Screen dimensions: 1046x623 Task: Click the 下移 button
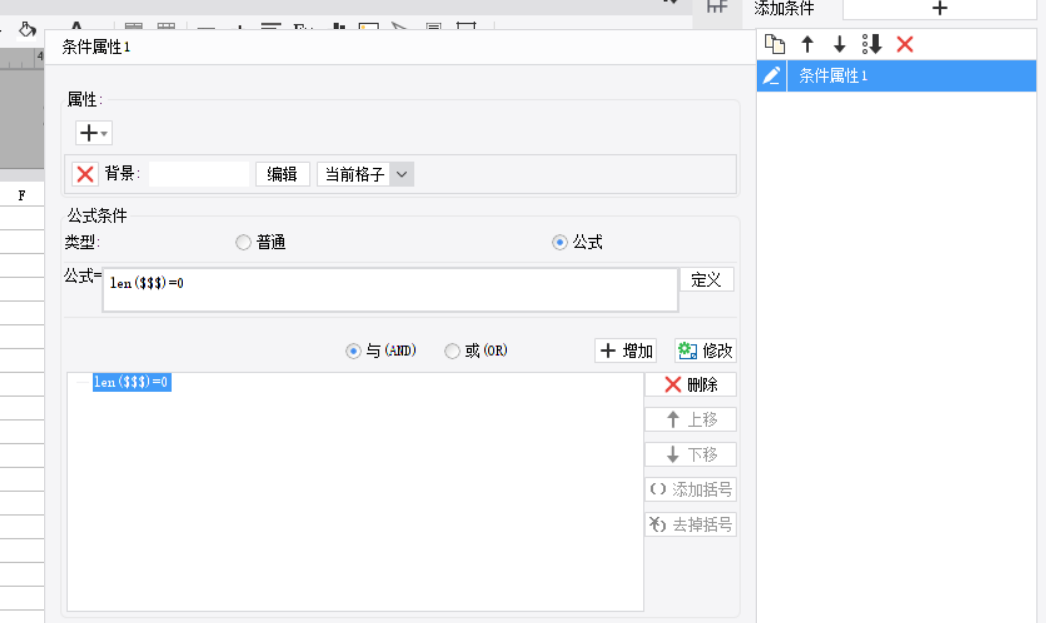point(690,455)
